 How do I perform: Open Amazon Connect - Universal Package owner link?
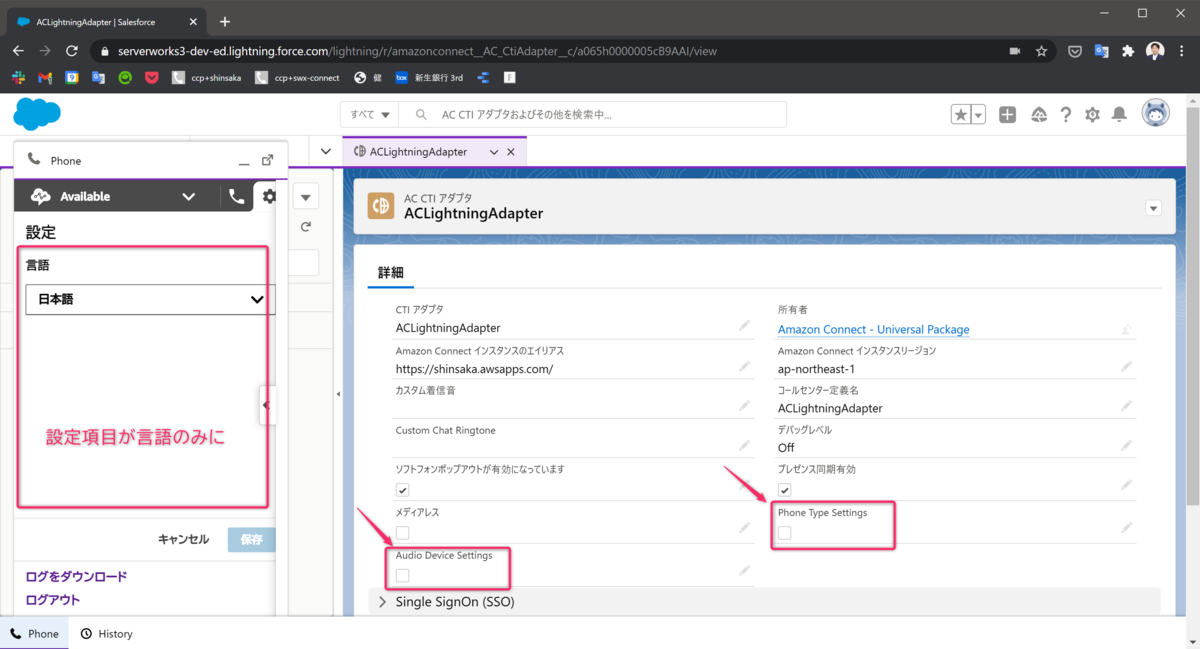click(x=873, y=329)
